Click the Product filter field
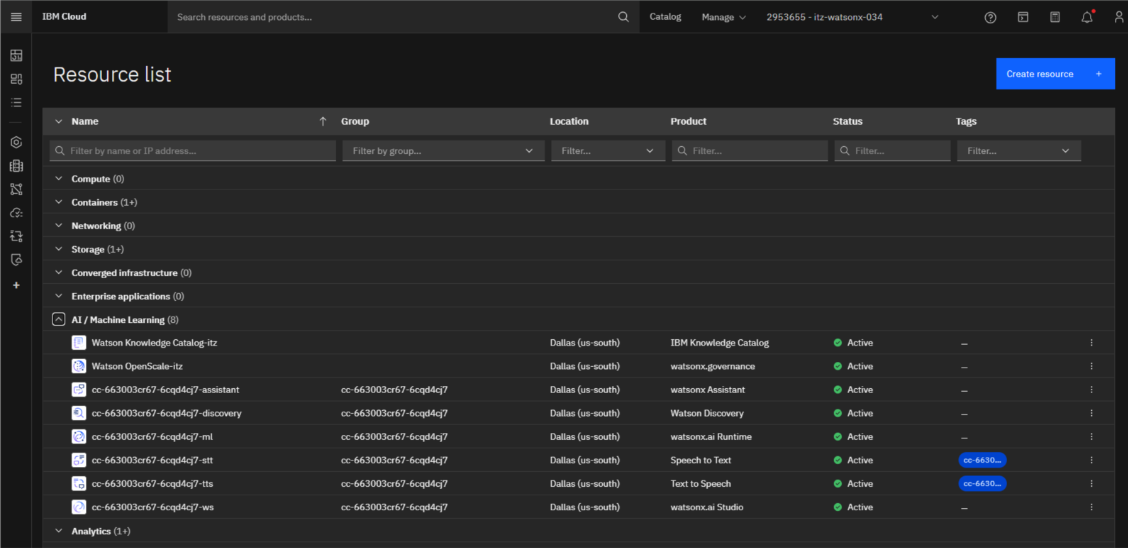 click(x=750, y=151)
